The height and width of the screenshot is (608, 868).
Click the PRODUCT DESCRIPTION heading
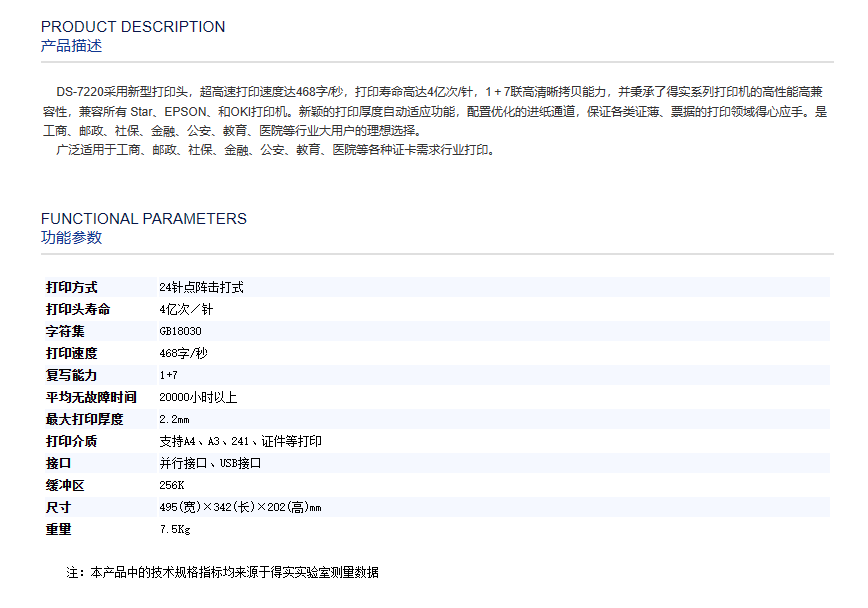[133, 27]
